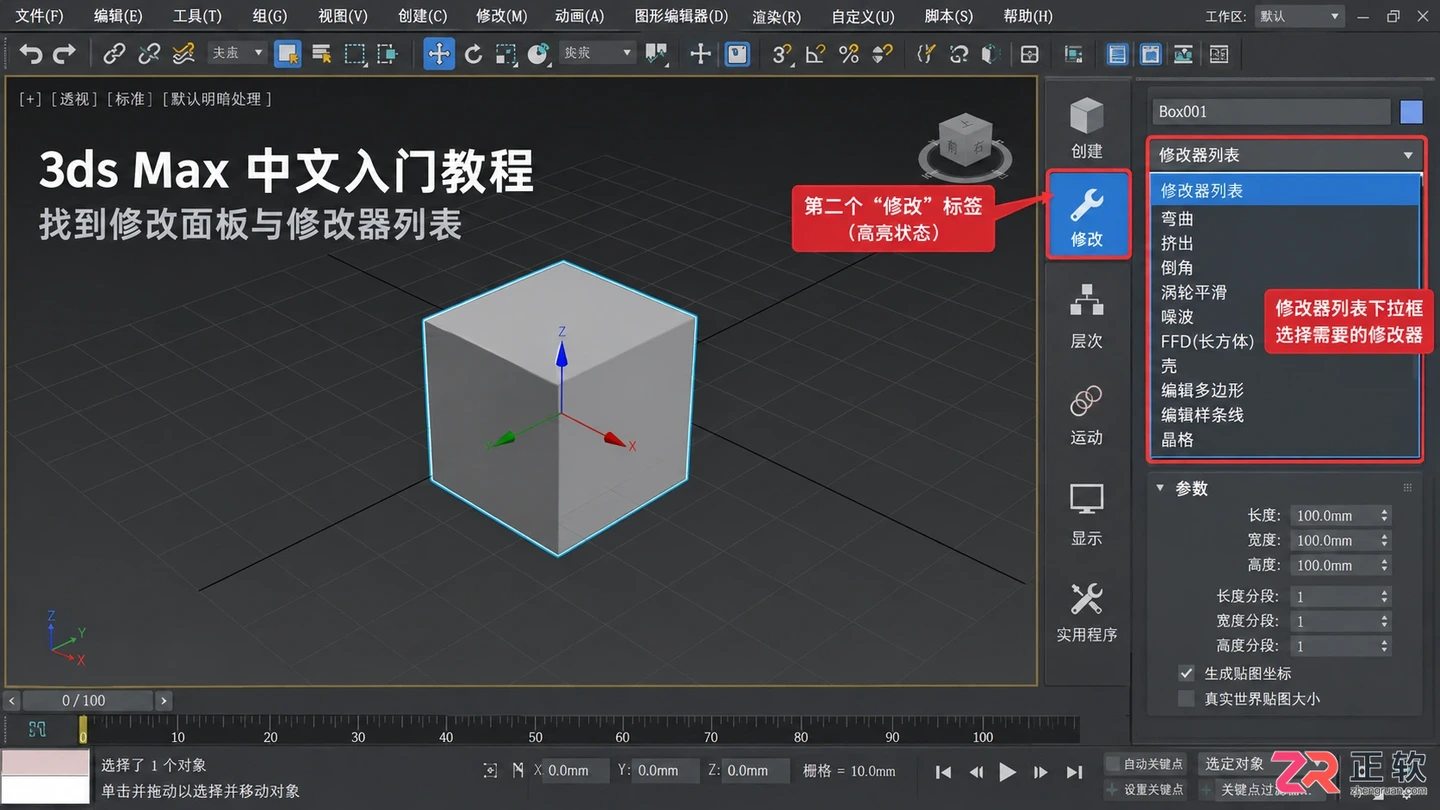Activate the Select and Link chain icon
1440x810 pixels.
click(115, 54)
